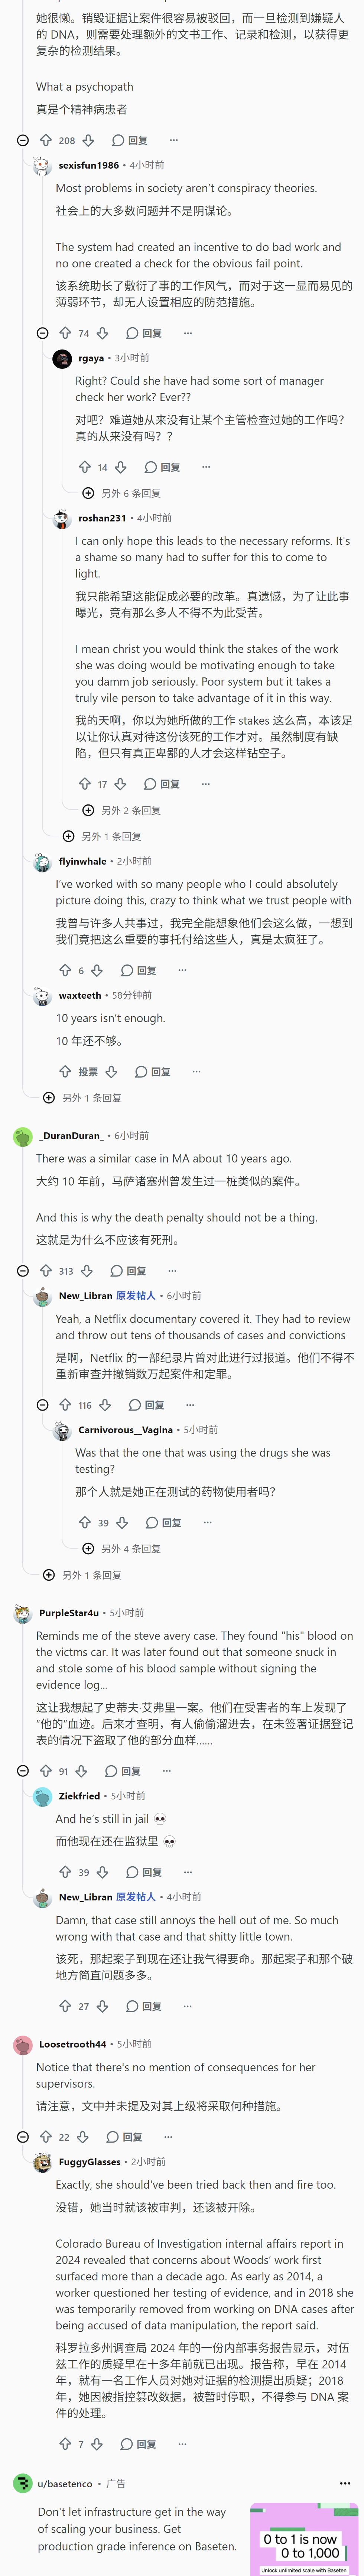
Task: Open the more options menu on rgaya's comment
Action: point(206,467)
